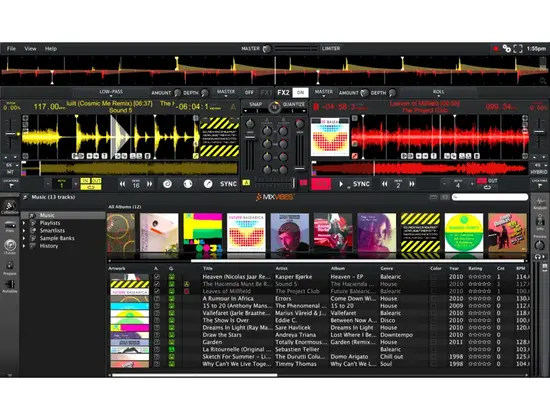
Task: Click deck B red pencil edit icon
Action: (x=355, y=155)
